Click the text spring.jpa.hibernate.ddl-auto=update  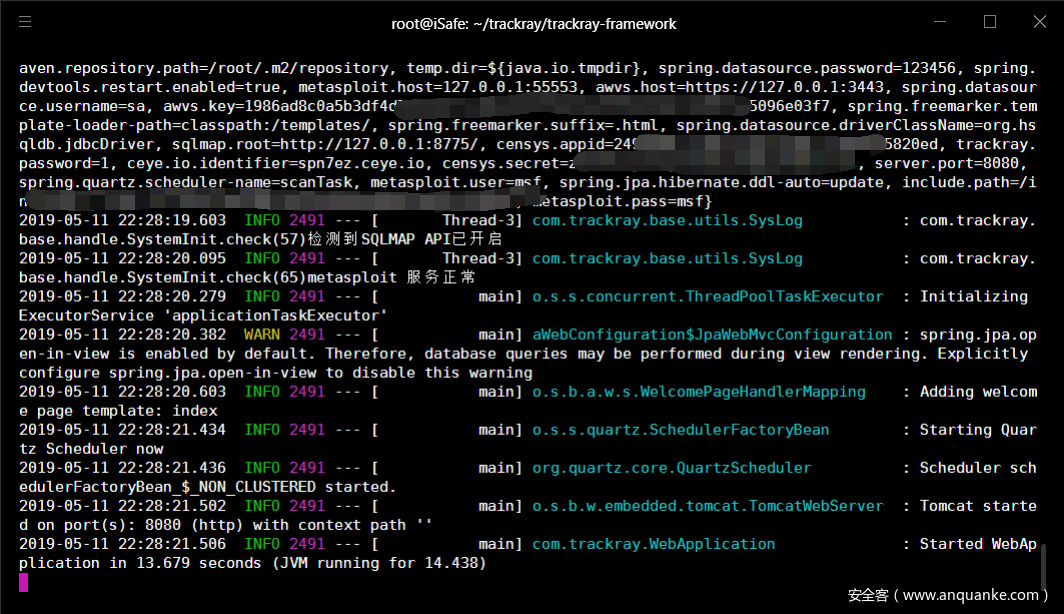tap(721, 183)
